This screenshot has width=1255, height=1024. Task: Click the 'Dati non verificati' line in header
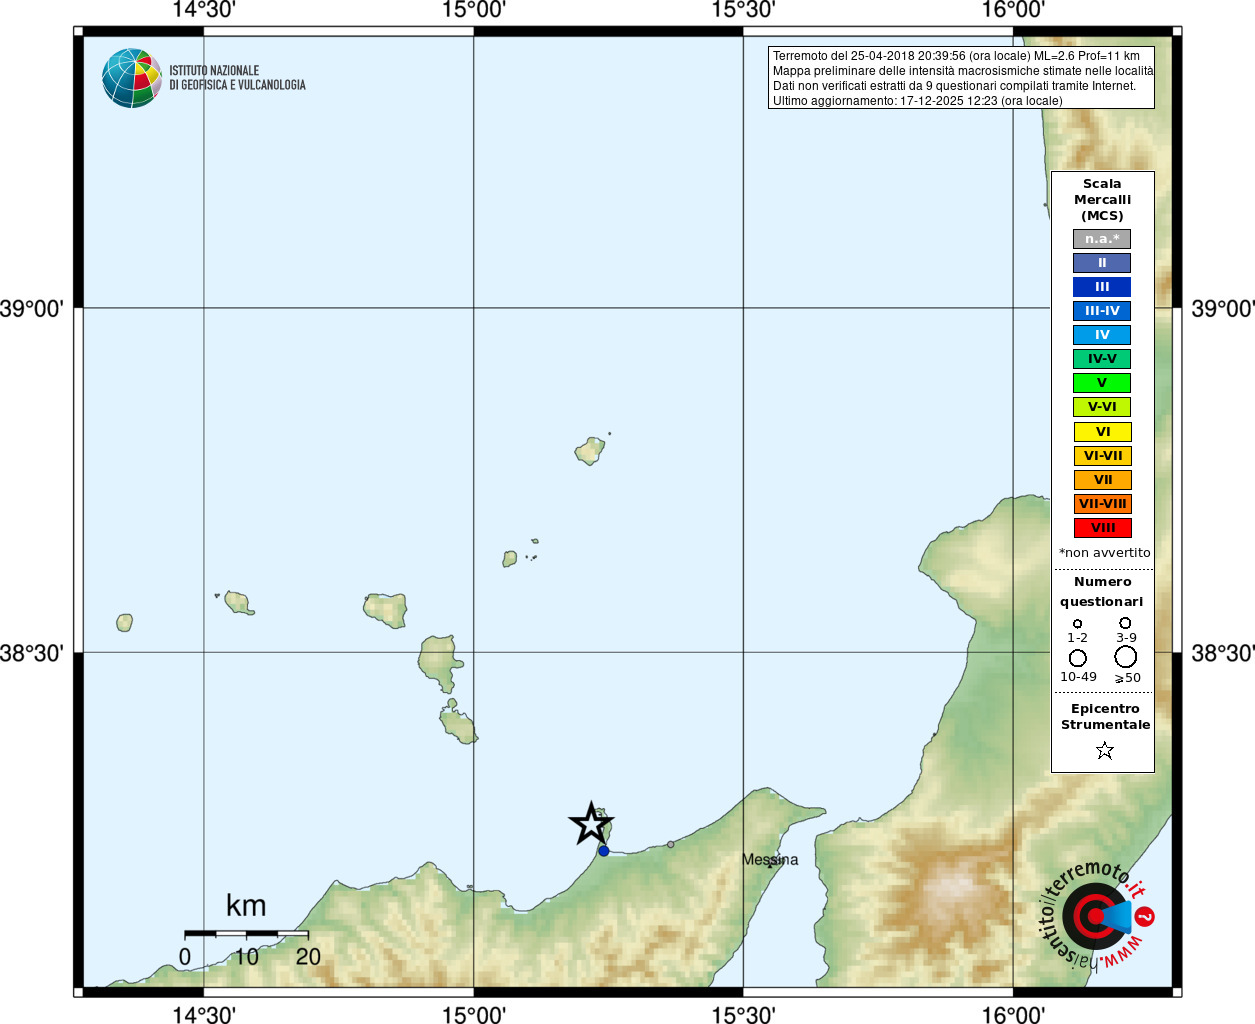click(954, 86)
